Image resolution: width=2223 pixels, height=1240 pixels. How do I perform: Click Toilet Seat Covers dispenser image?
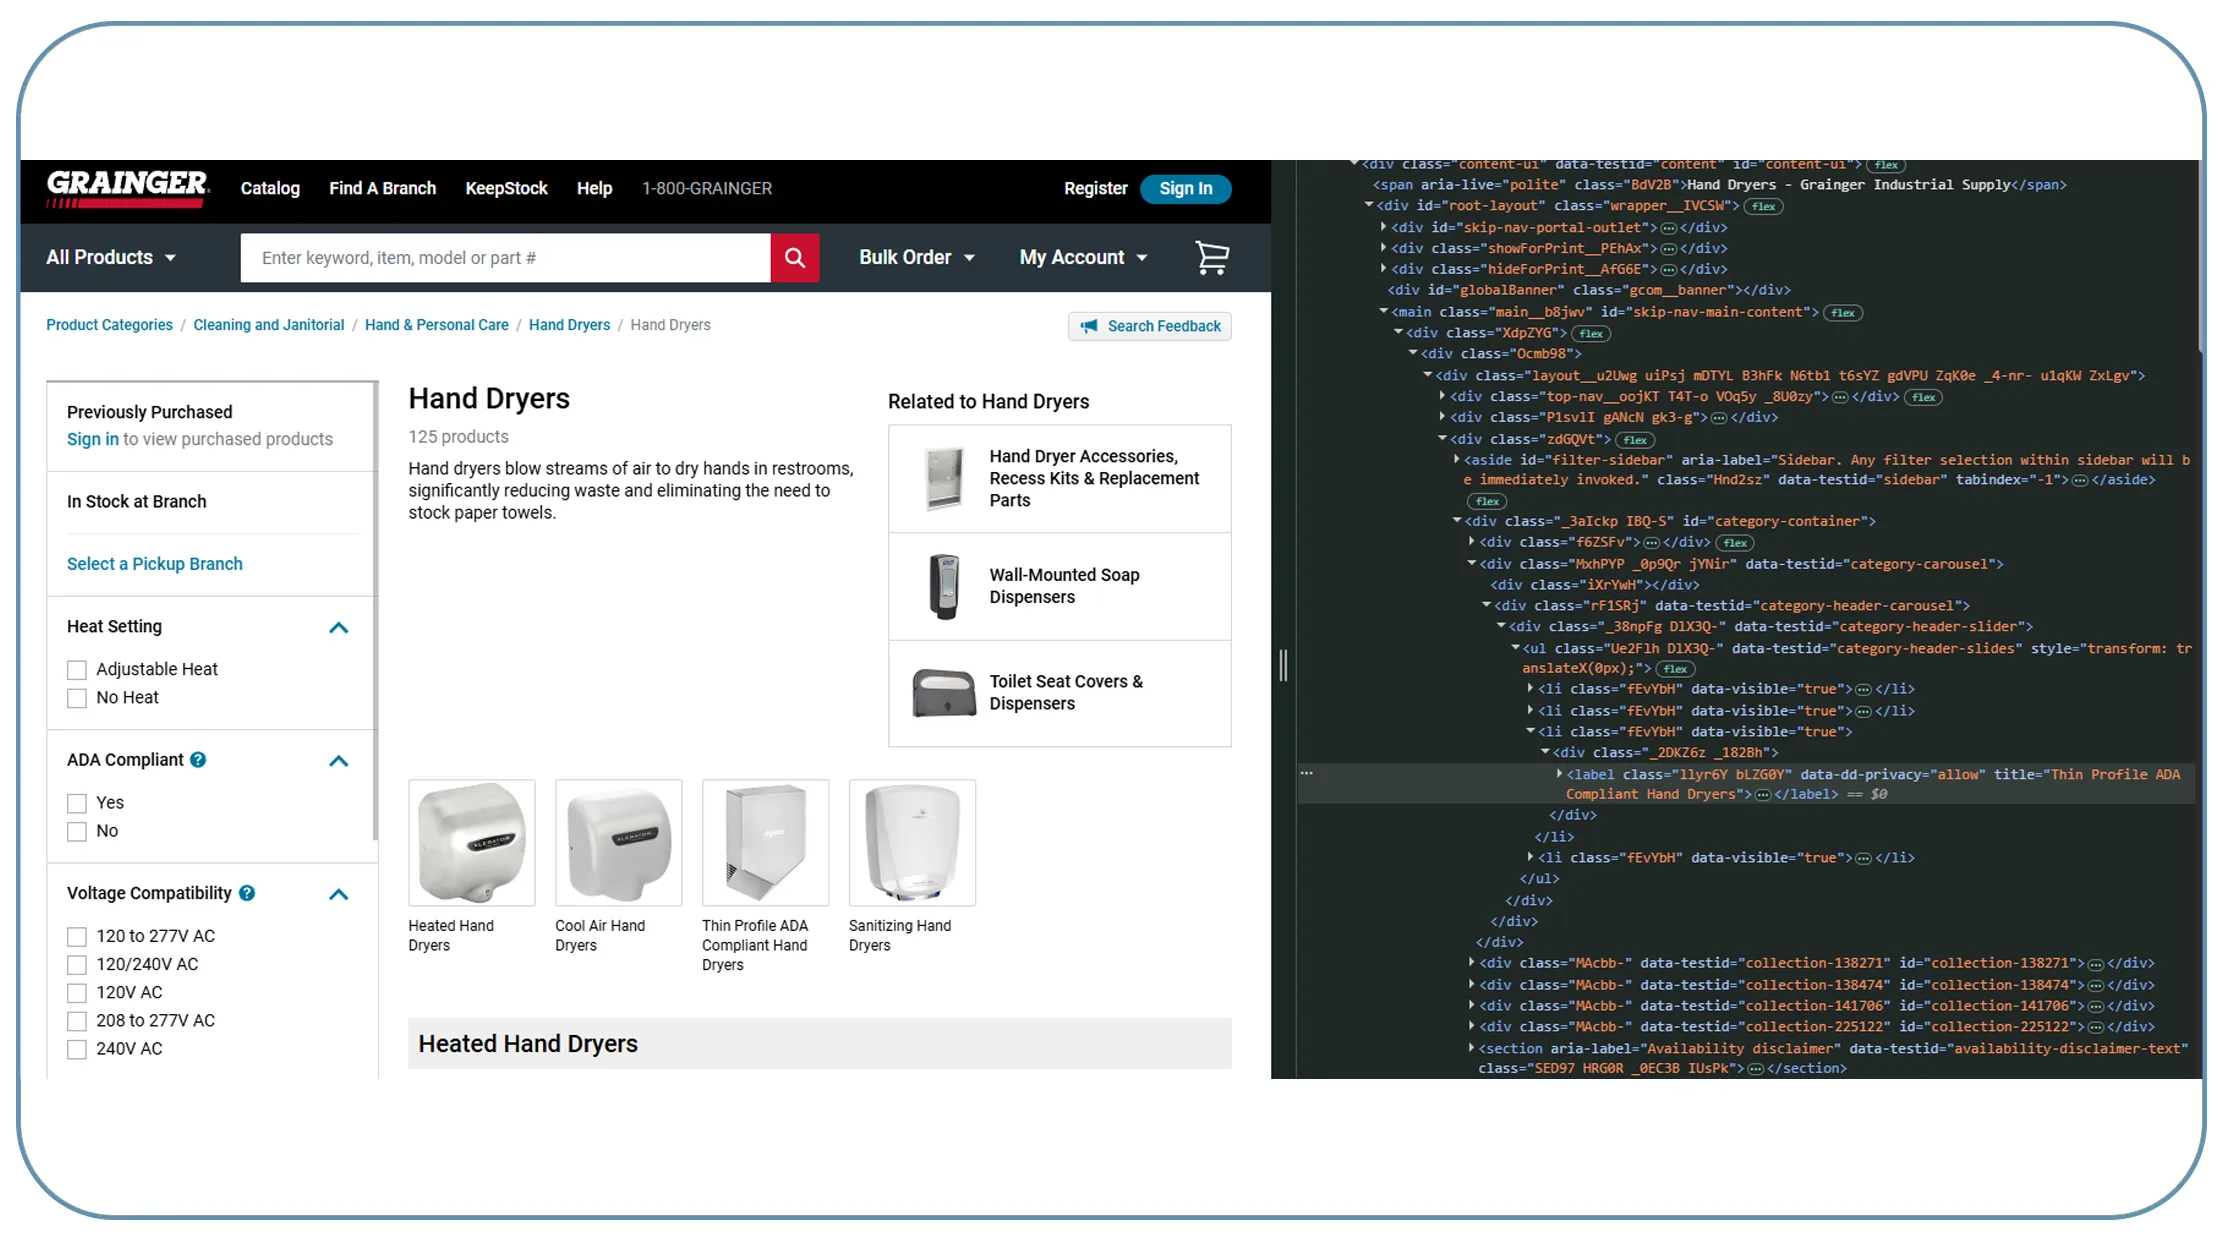click(x=943, y=693)
